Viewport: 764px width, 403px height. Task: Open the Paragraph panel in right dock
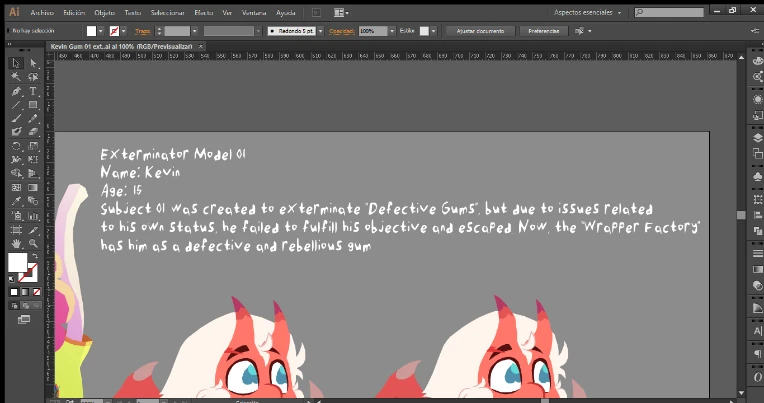coord(757,354)
